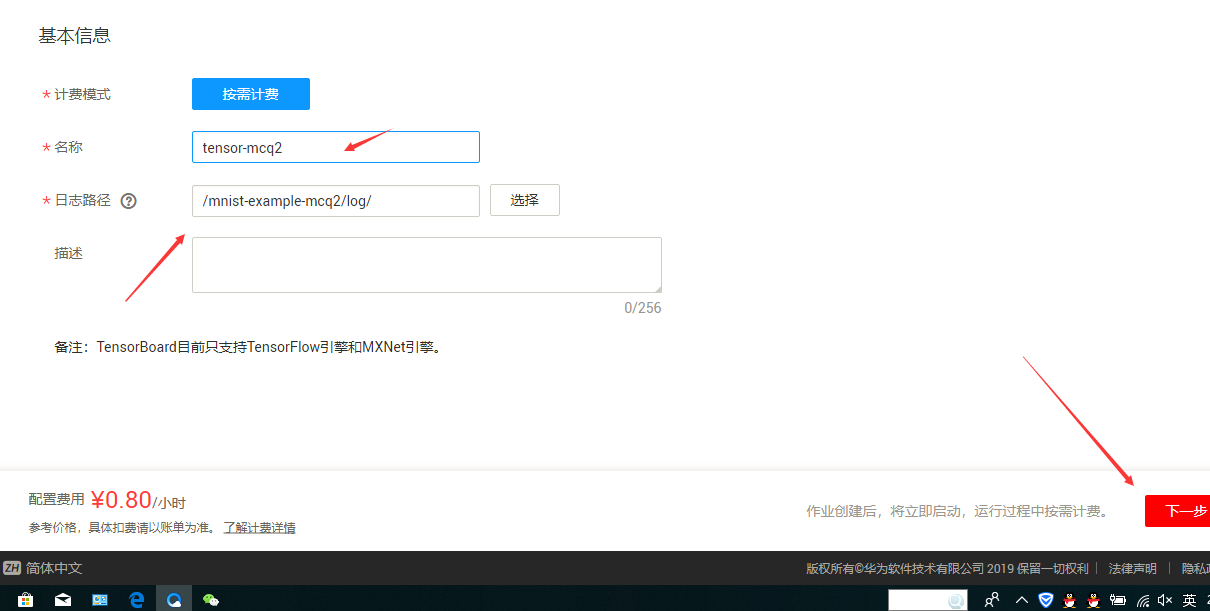Click 法律声明 in the footer
This screenshot has width=1210, height=611.
pyautogui.click(x=1131, y=567)
